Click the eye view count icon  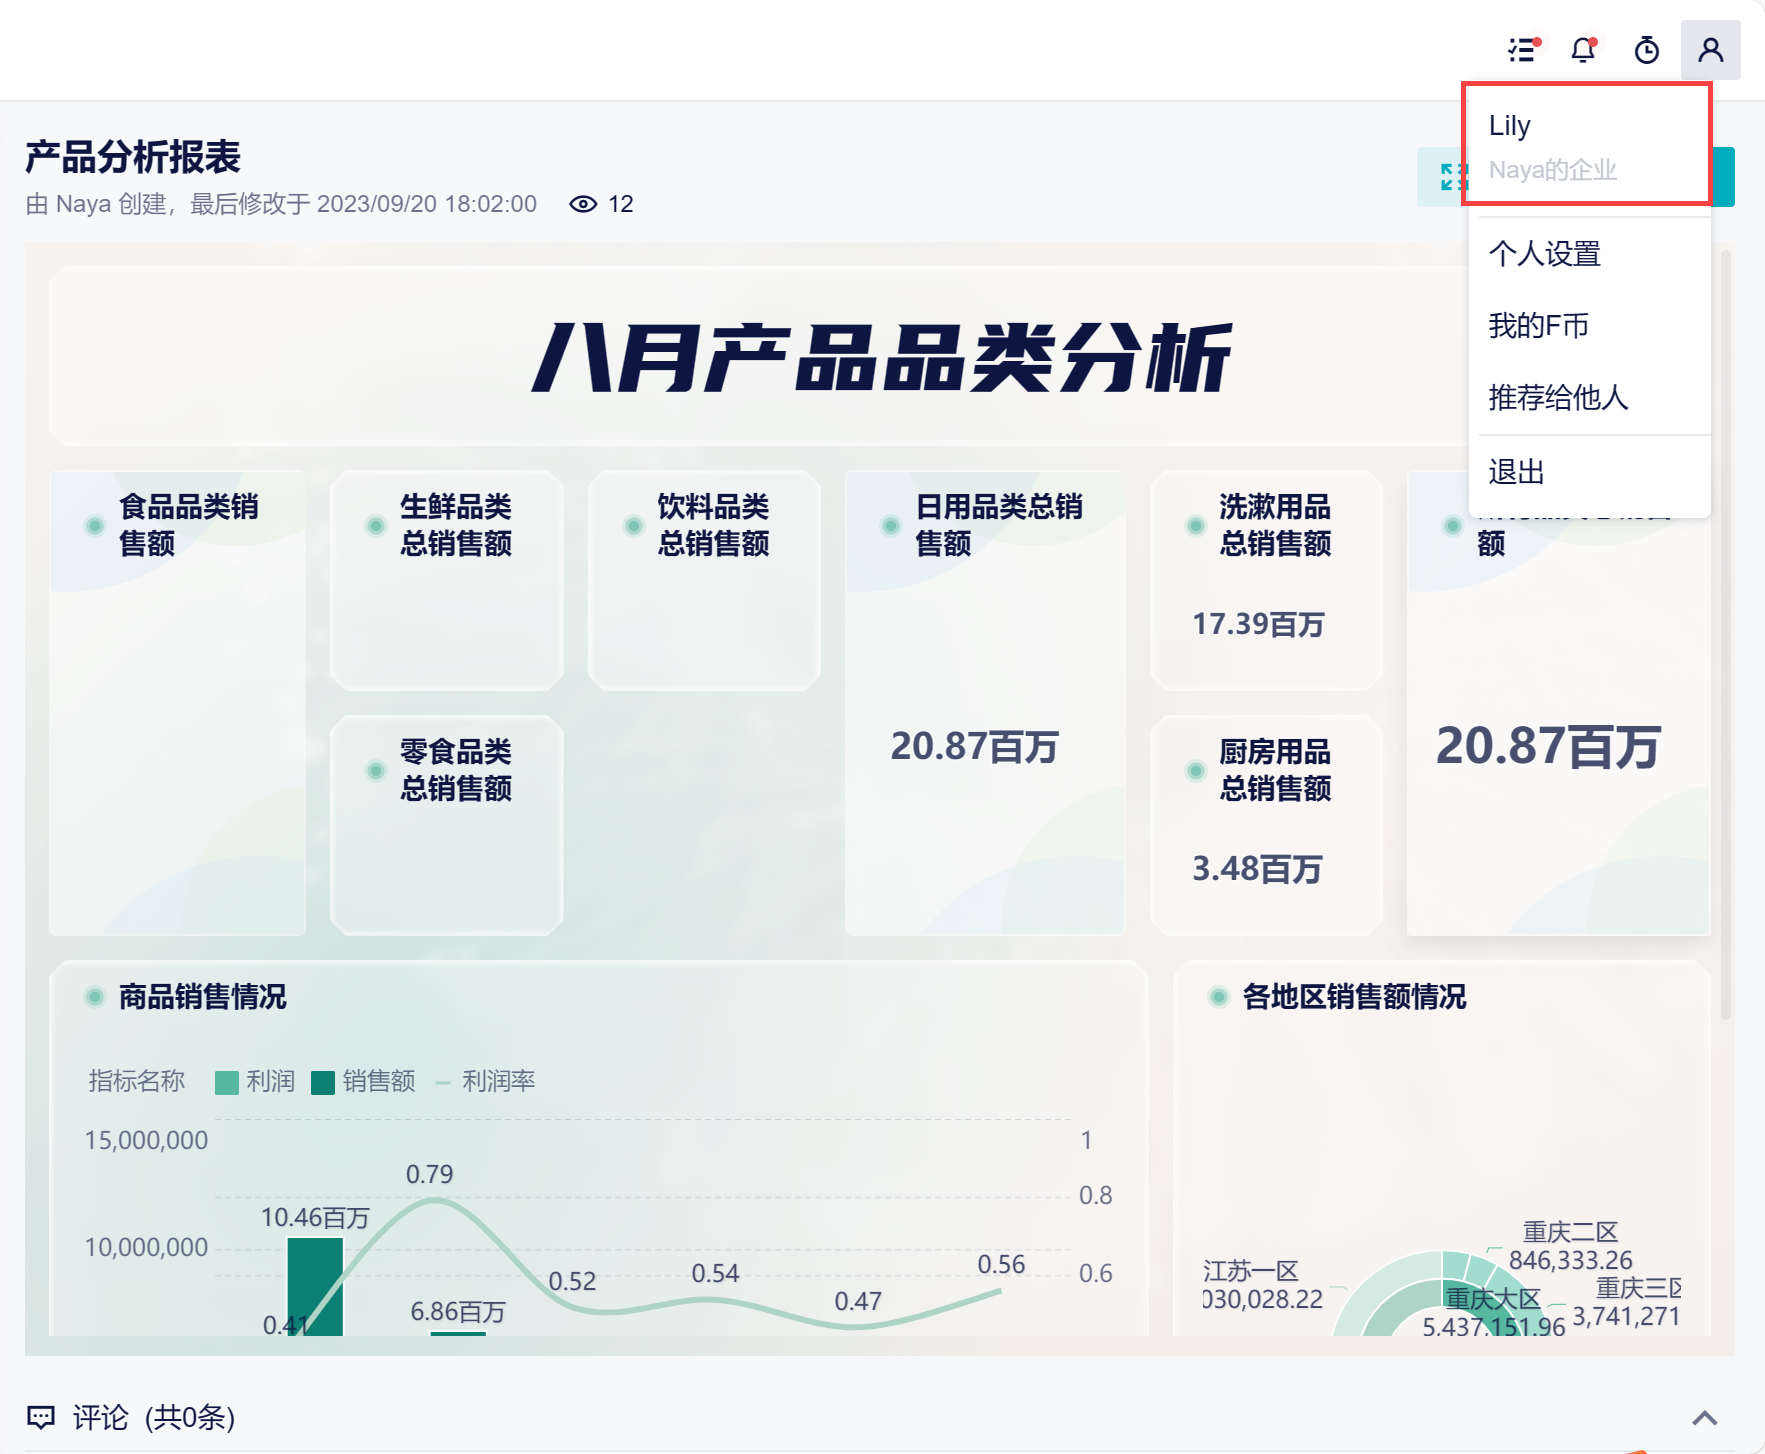583,204
